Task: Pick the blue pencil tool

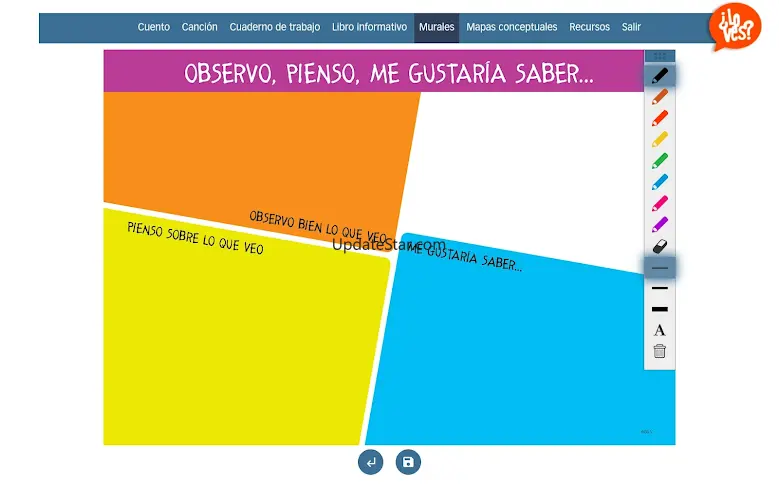Action: 659,182
